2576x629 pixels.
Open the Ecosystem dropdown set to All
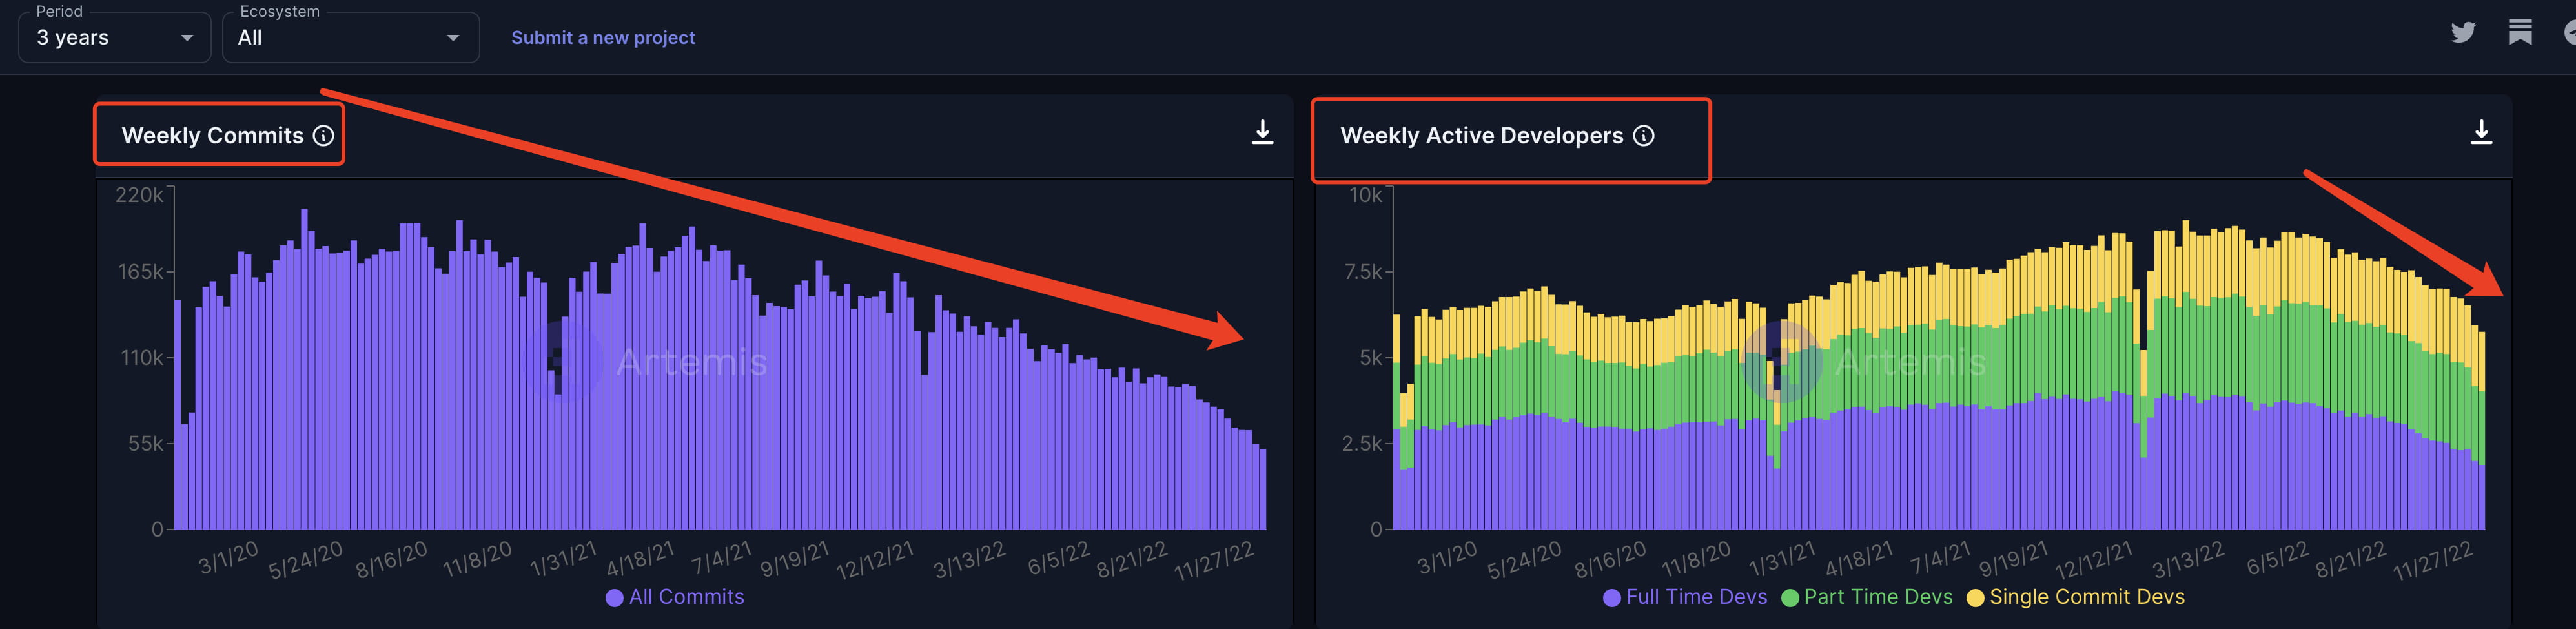click(x=350, y=38)
